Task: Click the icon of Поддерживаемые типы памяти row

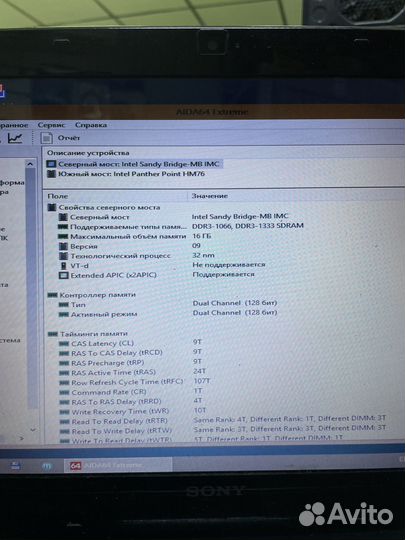Action: pos(63,227)
